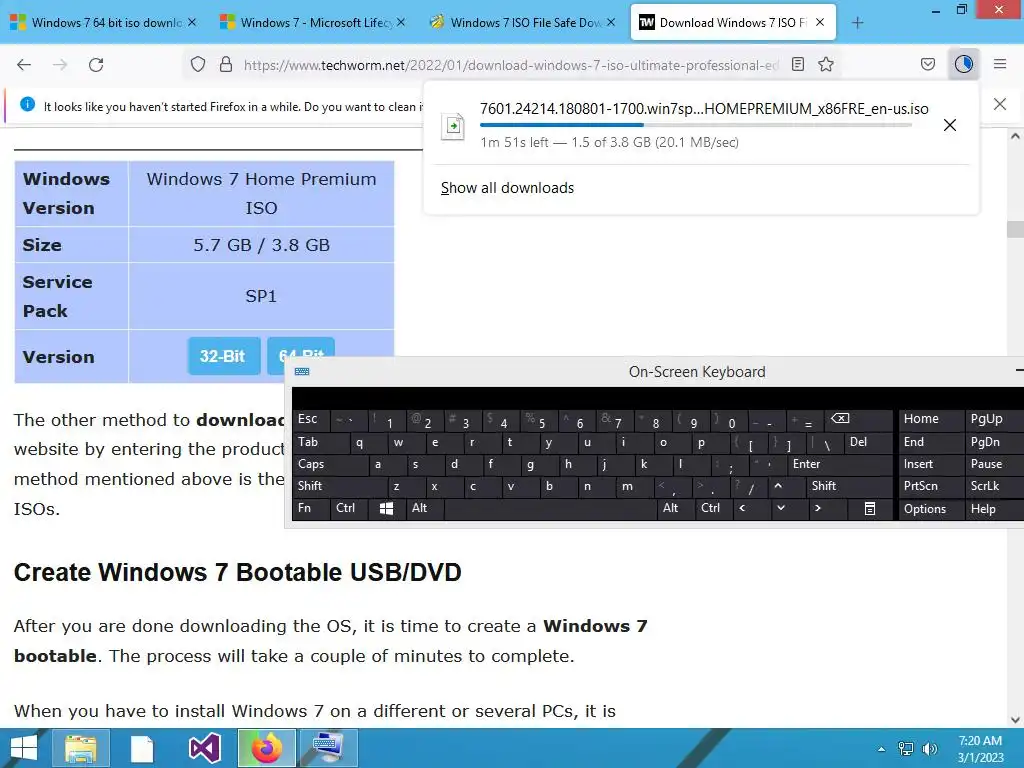
Task: Click Enter key on On-Screen Keyboard
Action: point(839,464)
